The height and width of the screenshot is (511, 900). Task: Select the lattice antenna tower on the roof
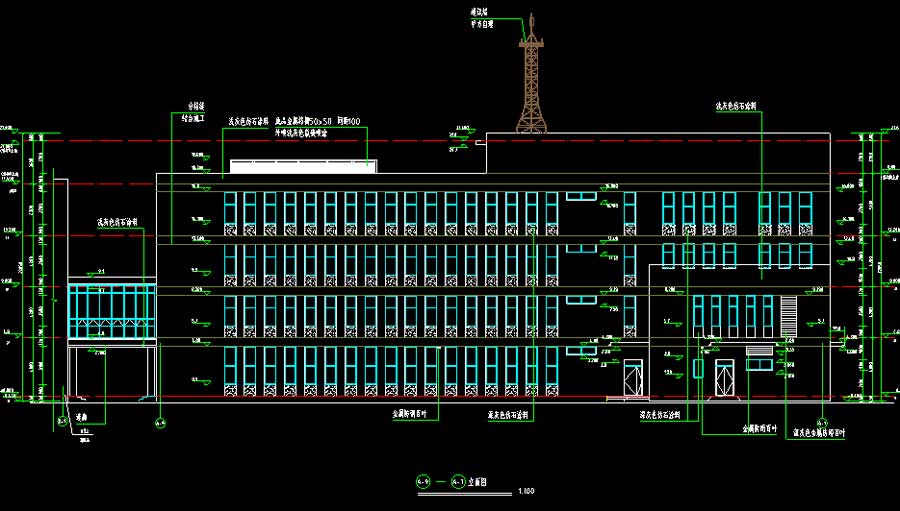pos(532,75)
